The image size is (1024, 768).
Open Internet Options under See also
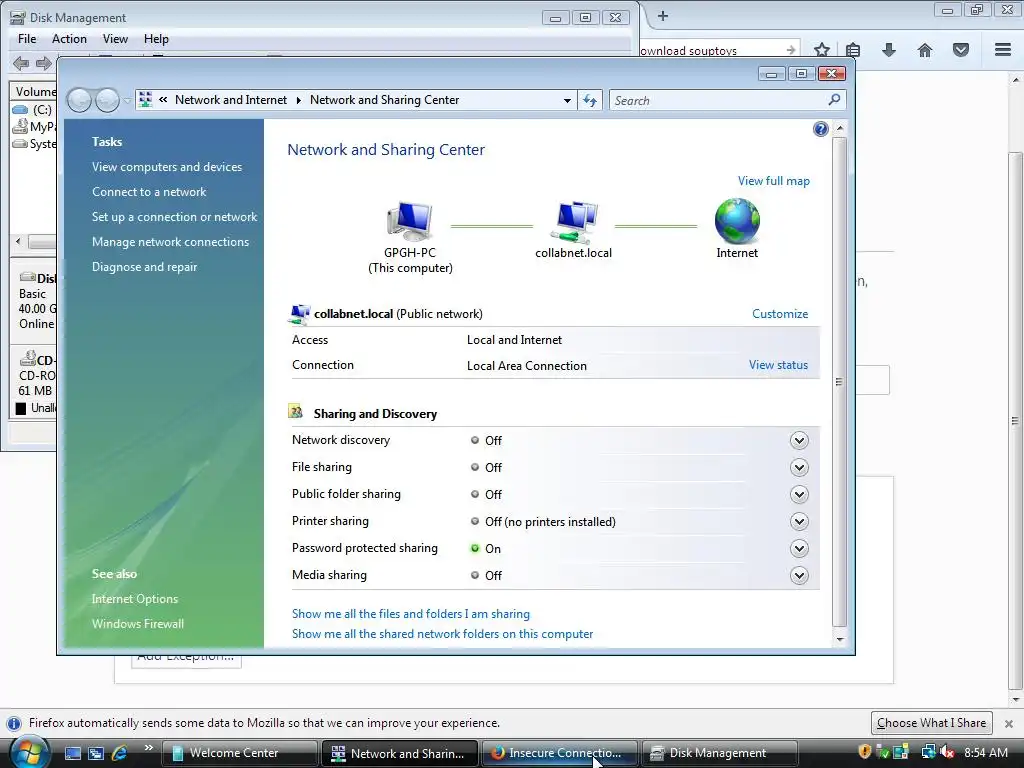click(135, 599)
